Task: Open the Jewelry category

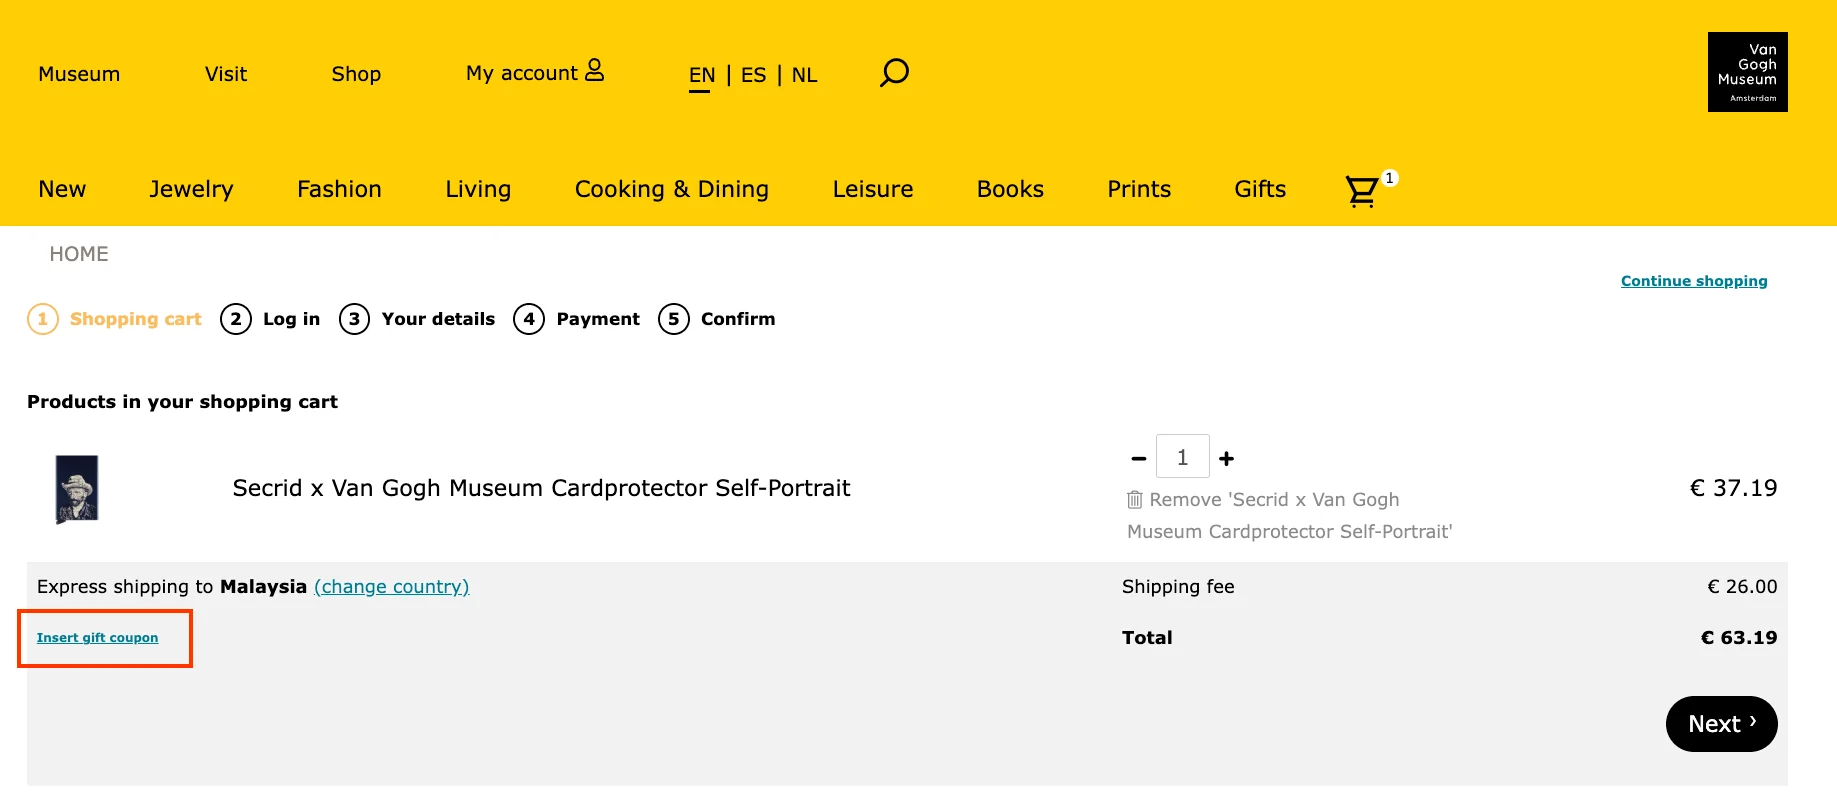Action: [191, 189]
